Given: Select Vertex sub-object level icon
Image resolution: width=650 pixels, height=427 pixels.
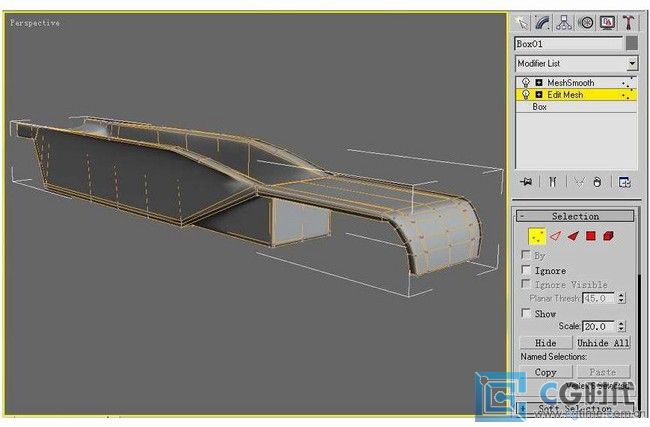Looking at the screenshot, I should (x=537, y=236).
